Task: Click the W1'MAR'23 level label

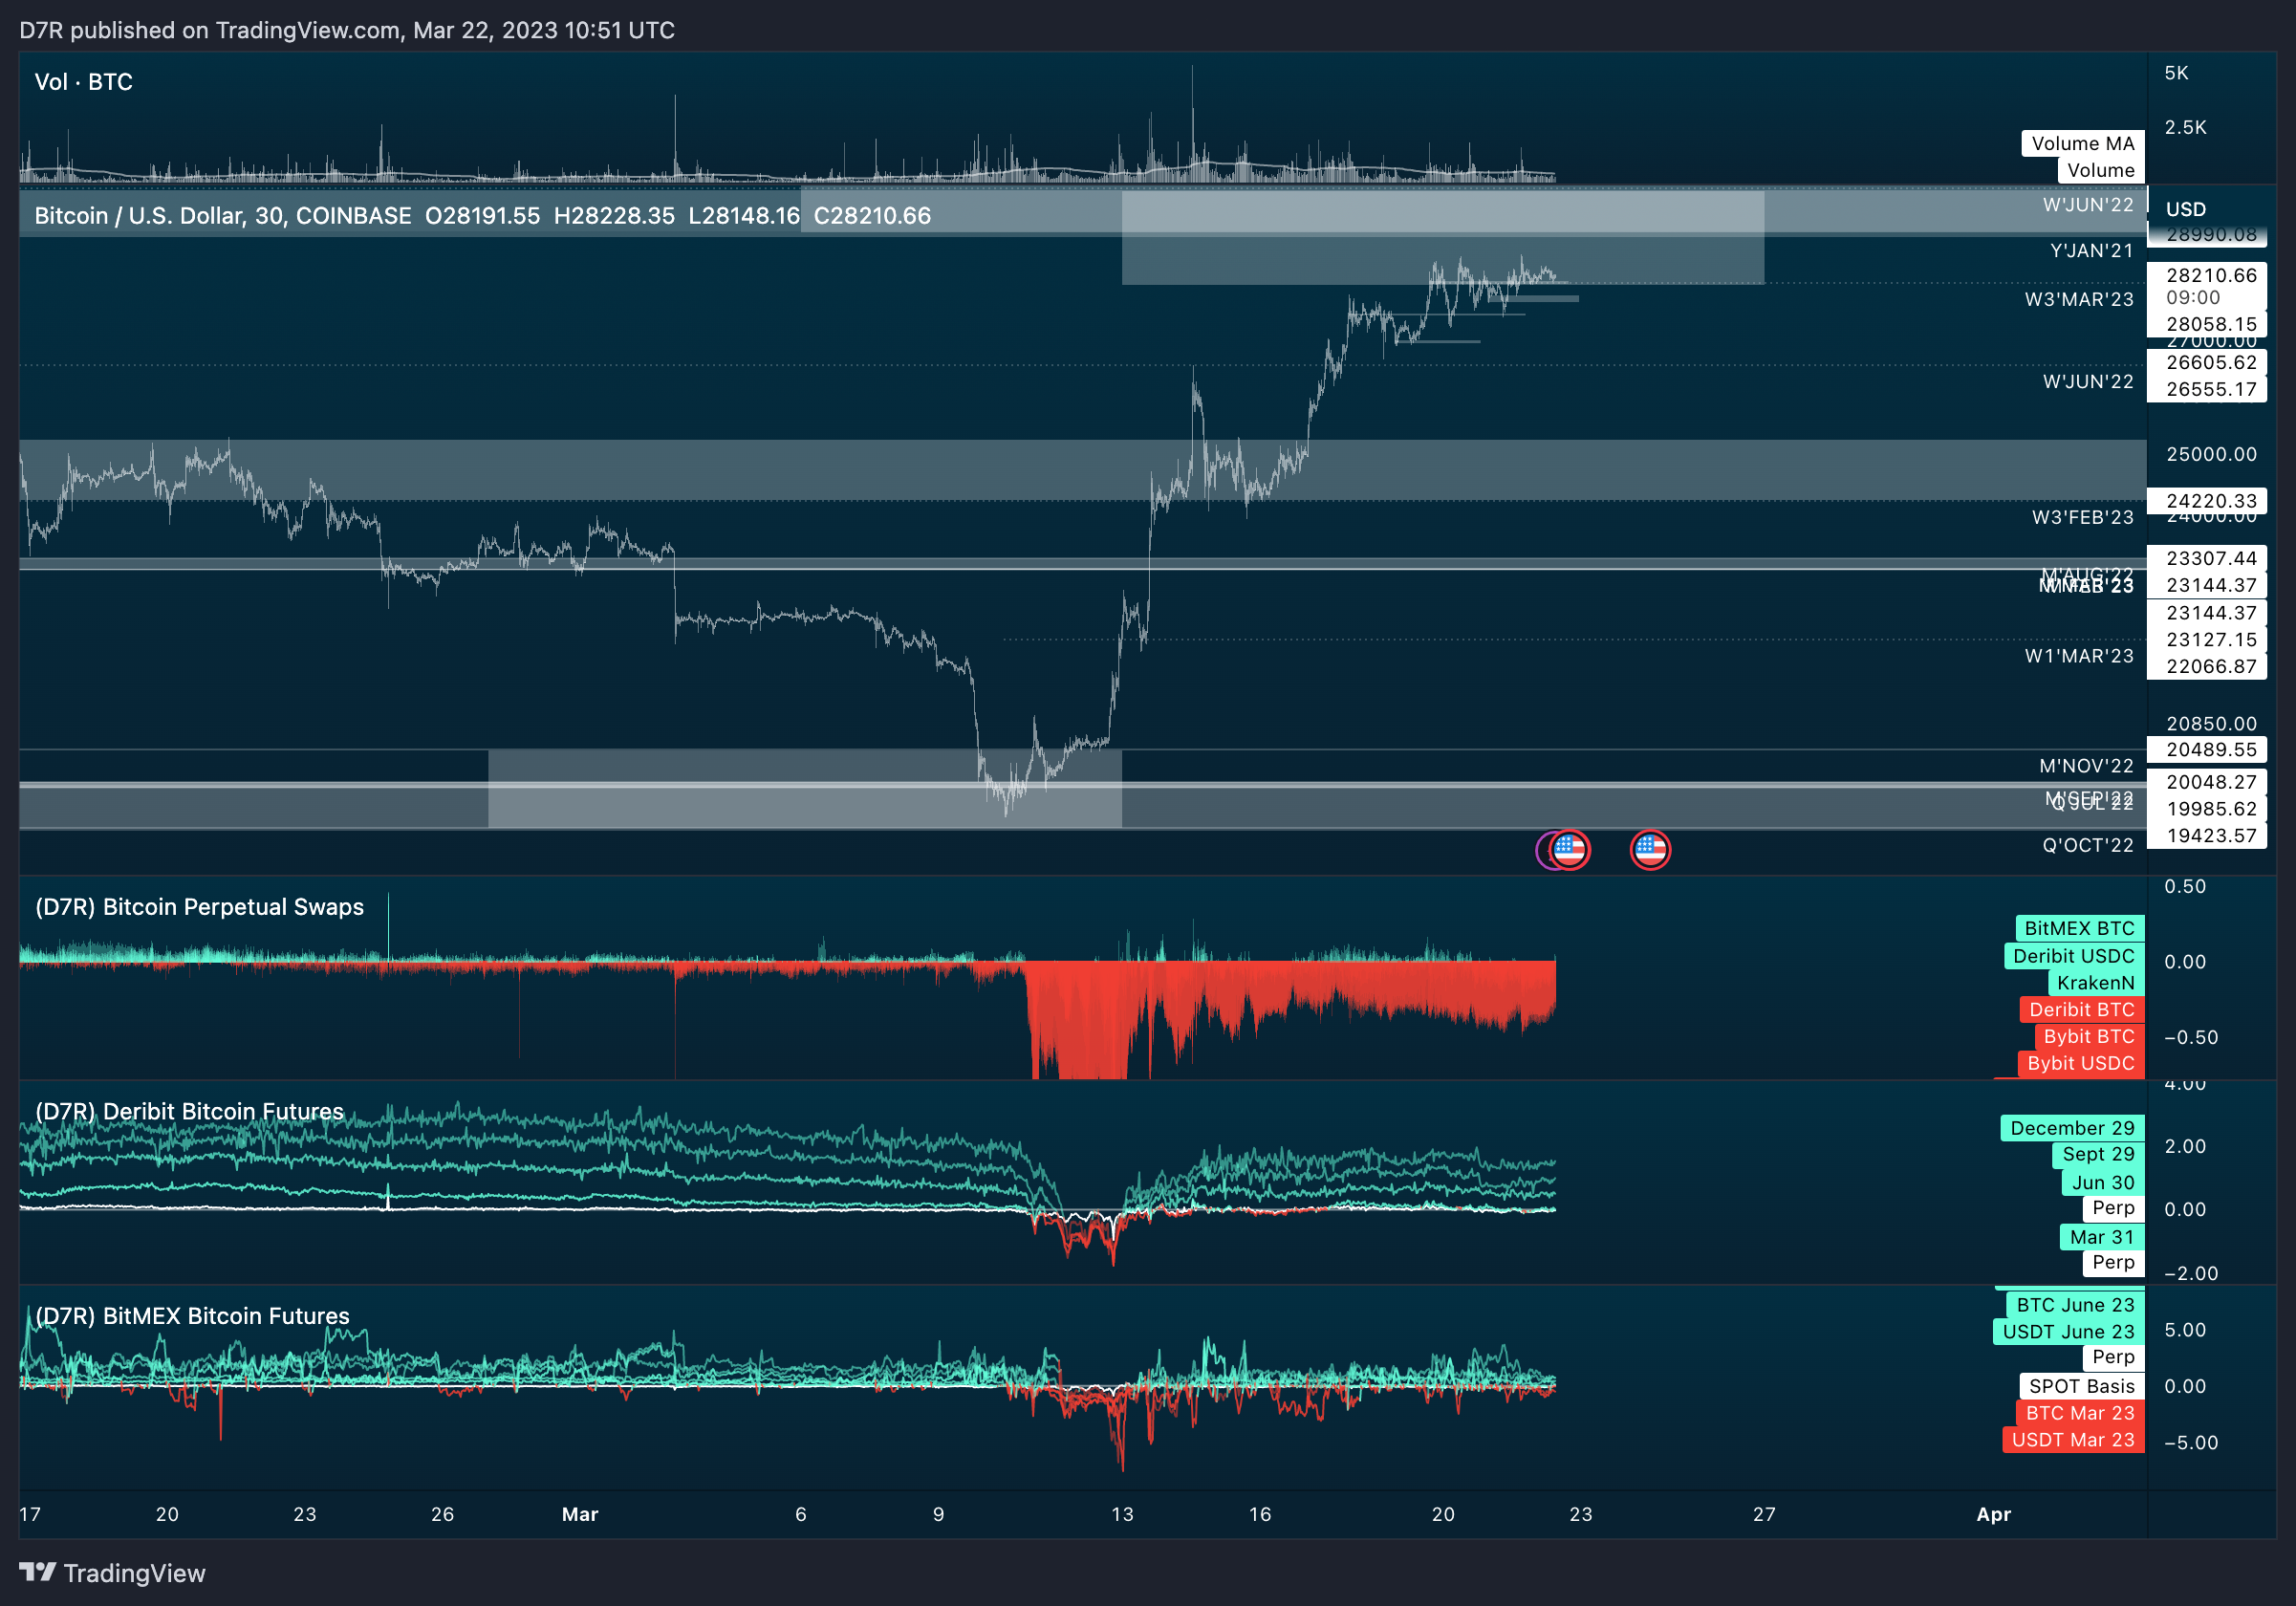Action: coord(2079,656)
